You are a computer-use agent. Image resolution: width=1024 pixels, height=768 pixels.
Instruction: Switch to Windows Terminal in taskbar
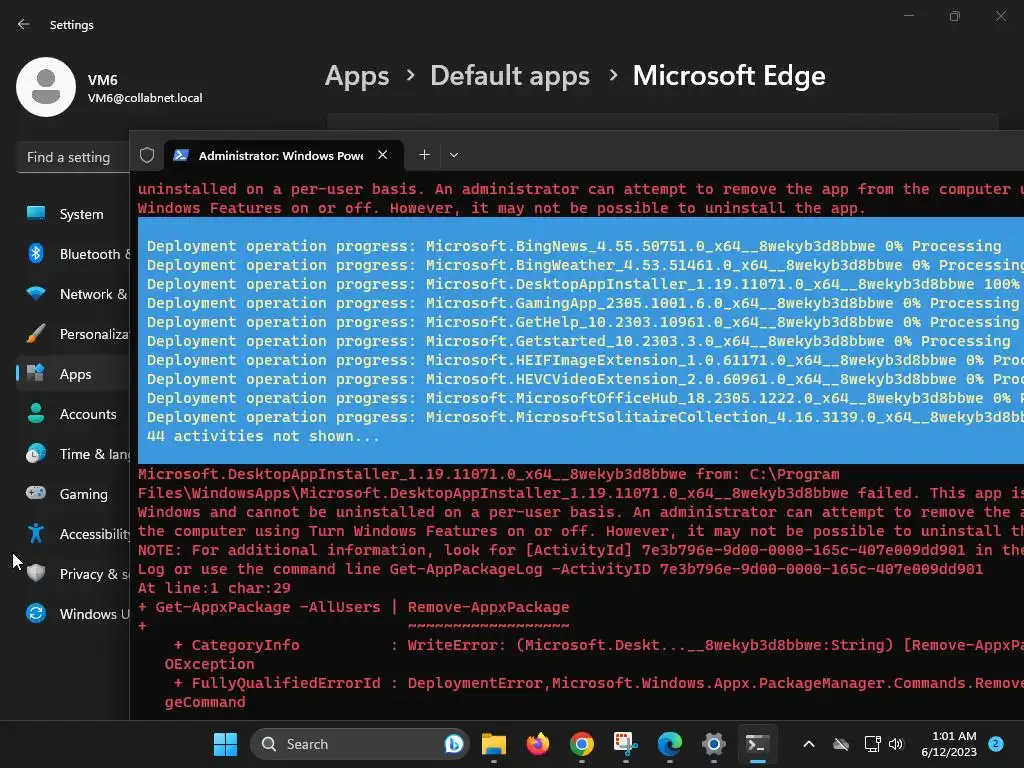(x=758, y=744)
